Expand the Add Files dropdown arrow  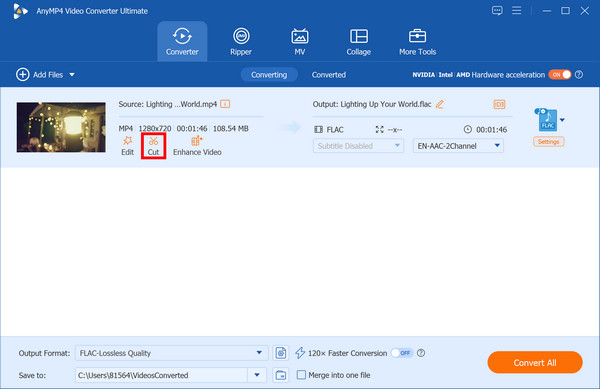[x=72, y=75]
